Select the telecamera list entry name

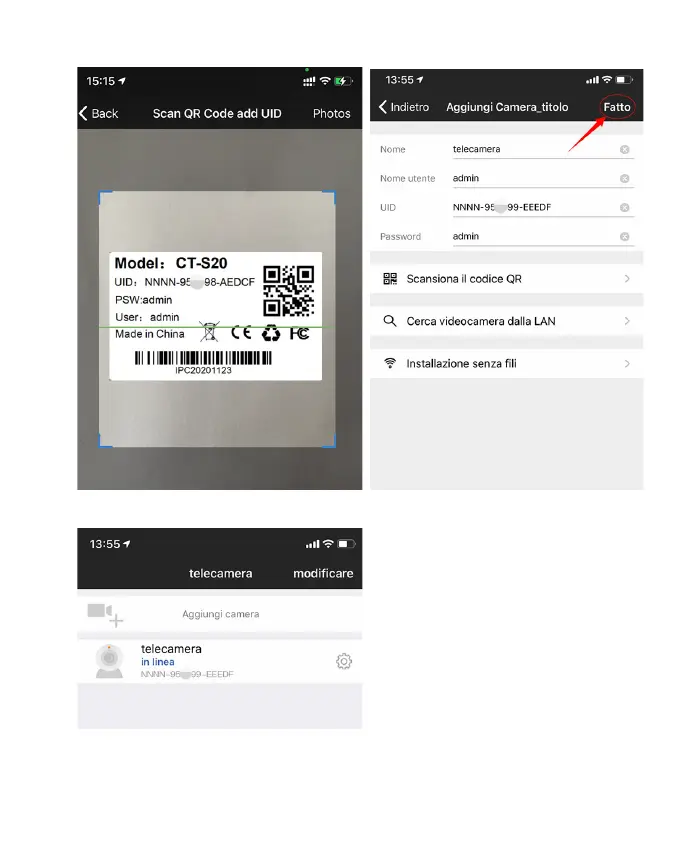[x=171, y=649]
